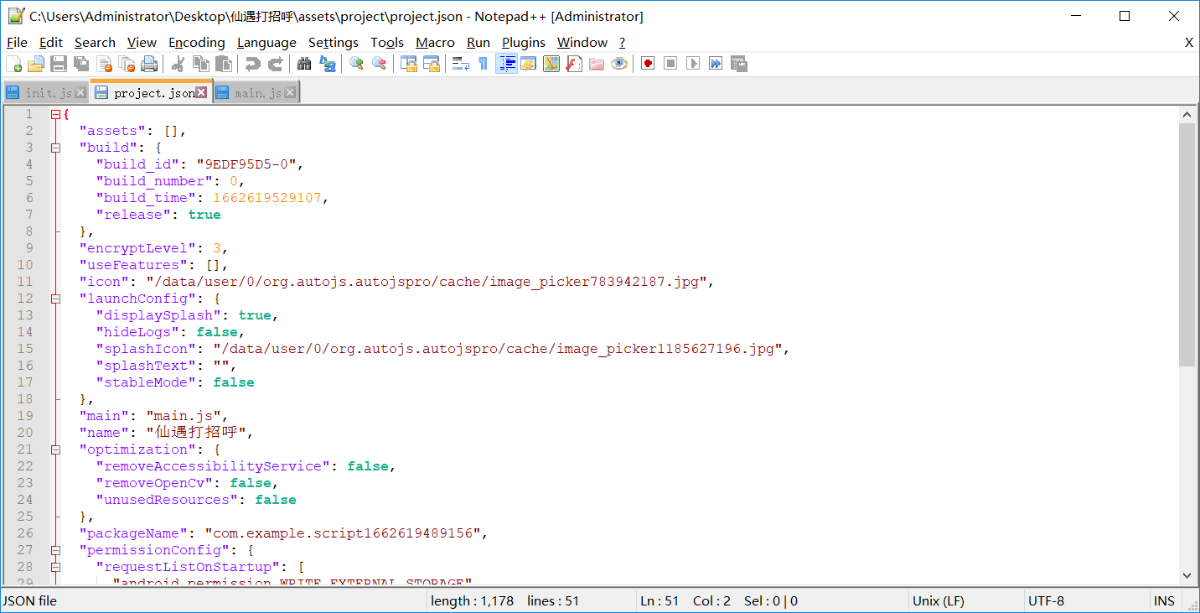Open the Plugins menu

click(x=524, y=42)
